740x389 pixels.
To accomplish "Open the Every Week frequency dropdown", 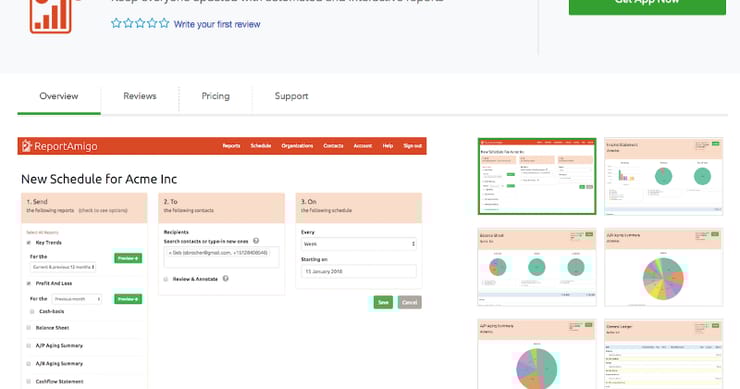I will 359,244.
